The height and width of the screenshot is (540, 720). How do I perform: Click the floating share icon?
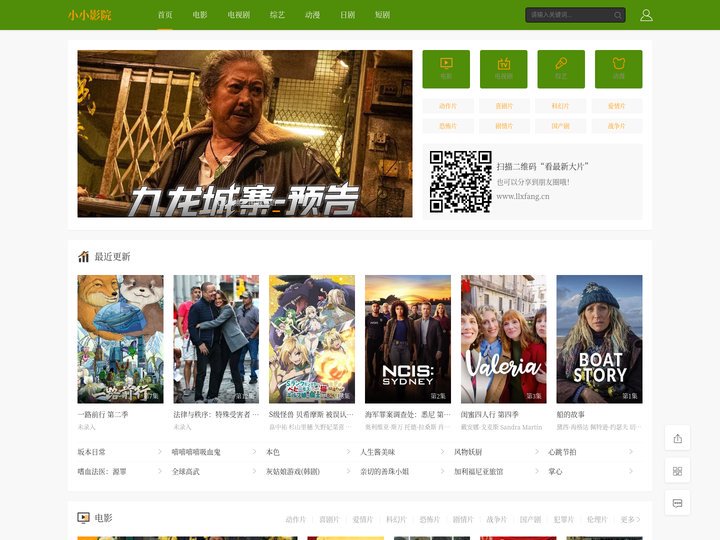point(677,439)
